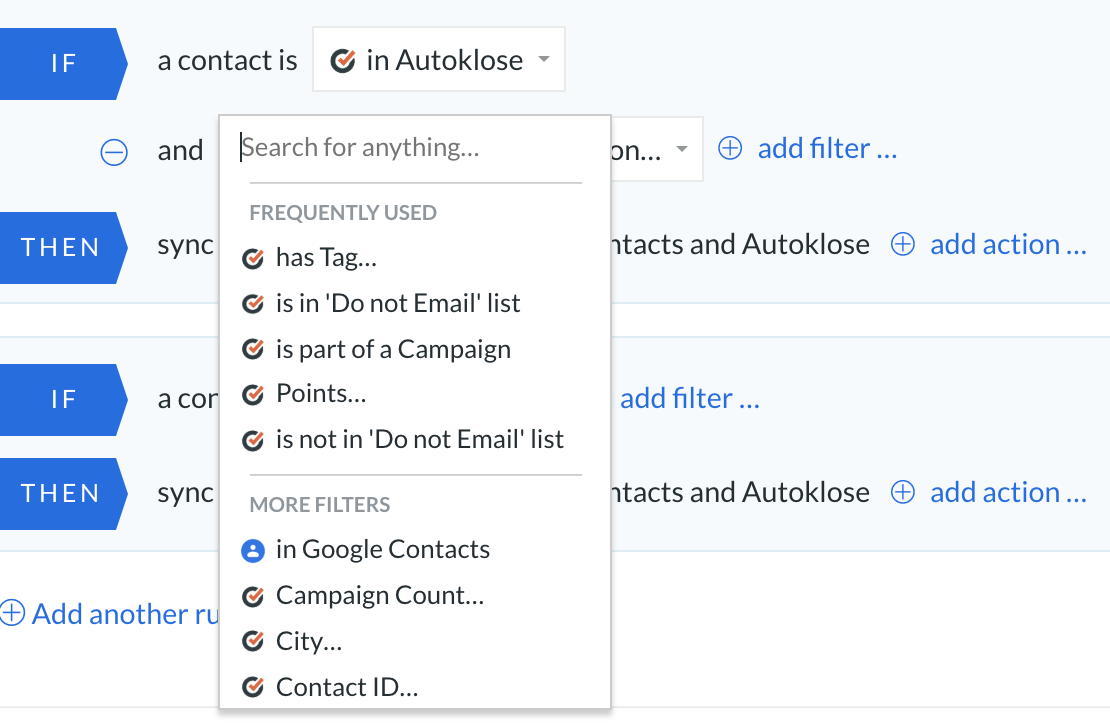This screenshot has width=1110, height=728.
Task: Select "is not in 'Do not Email' list"
Action: pyautogui.click(x=420, y=440)
